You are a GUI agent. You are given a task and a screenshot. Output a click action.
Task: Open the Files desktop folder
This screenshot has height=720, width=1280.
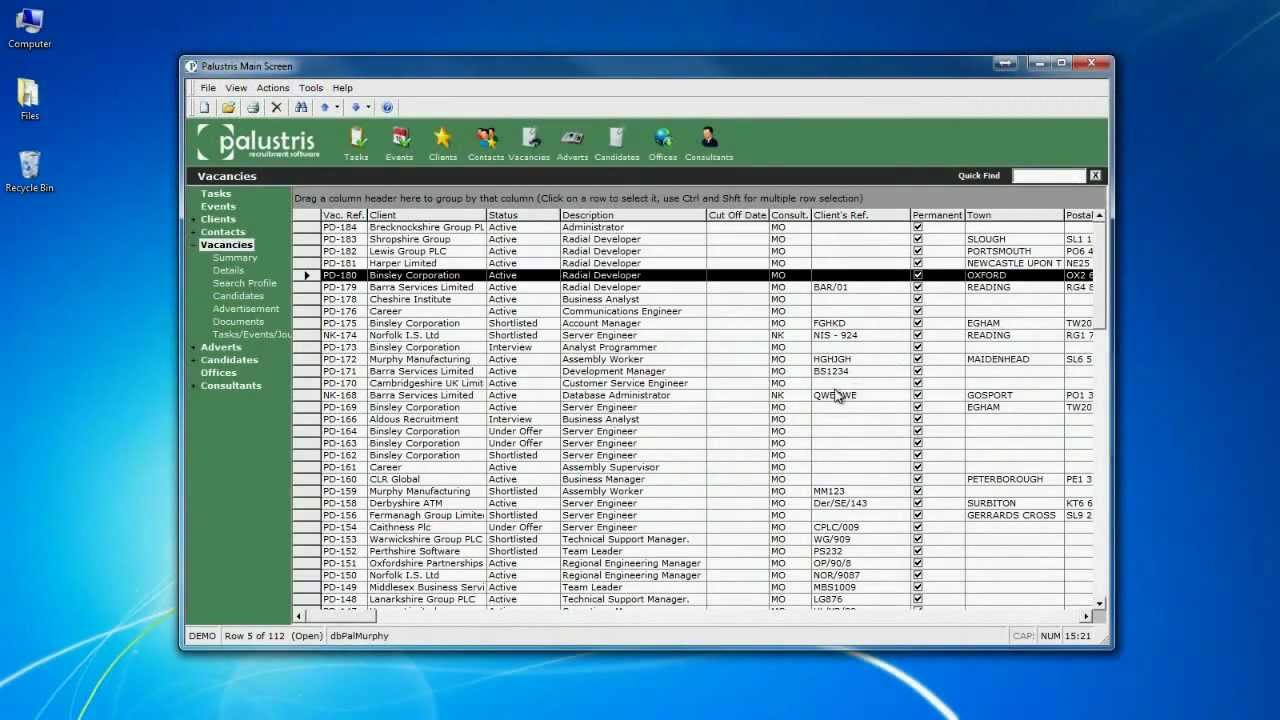click(30, 100)
